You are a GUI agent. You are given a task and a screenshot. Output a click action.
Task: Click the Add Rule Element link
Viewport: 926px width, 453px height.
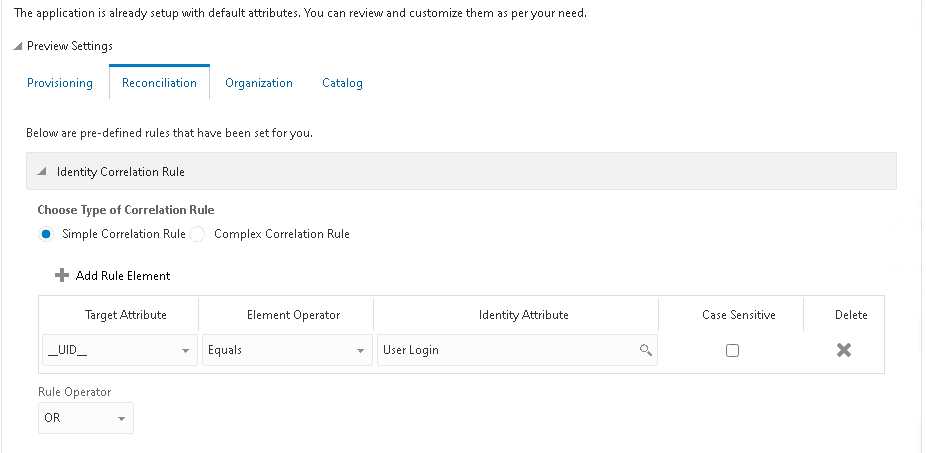123,276
